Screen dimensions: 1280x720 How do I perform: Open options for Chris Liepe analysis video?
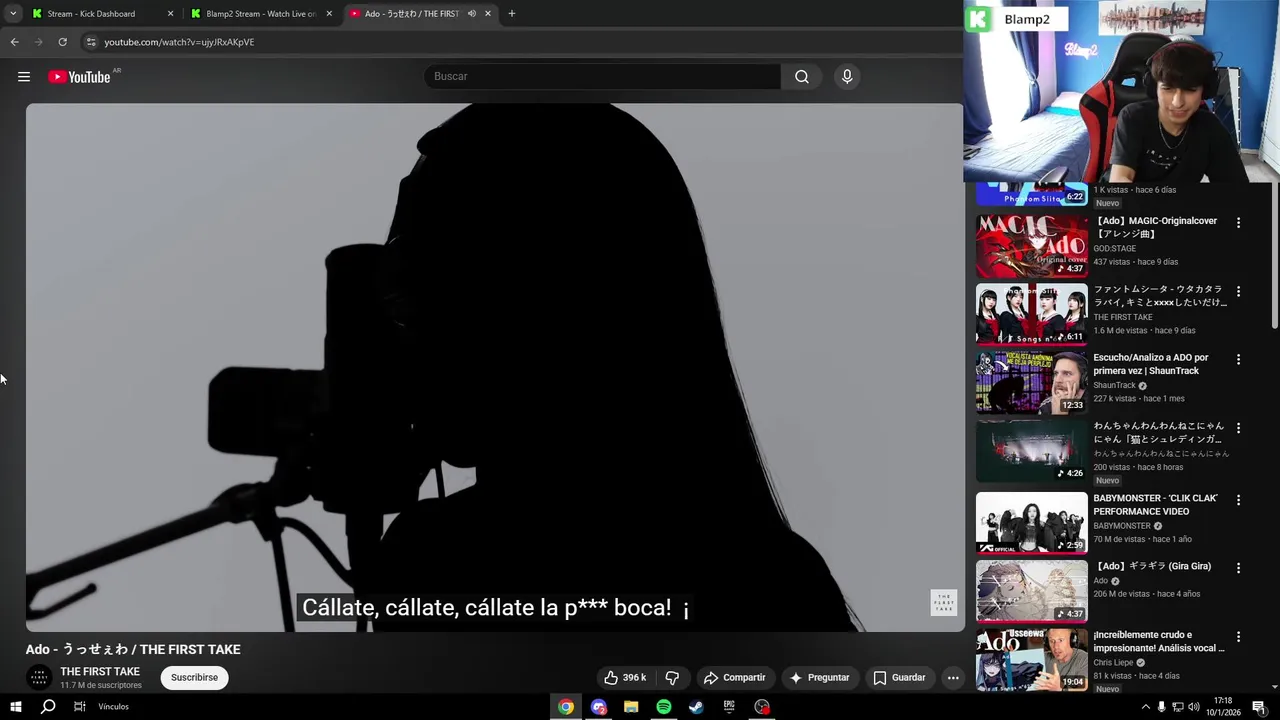[1238, 637]
